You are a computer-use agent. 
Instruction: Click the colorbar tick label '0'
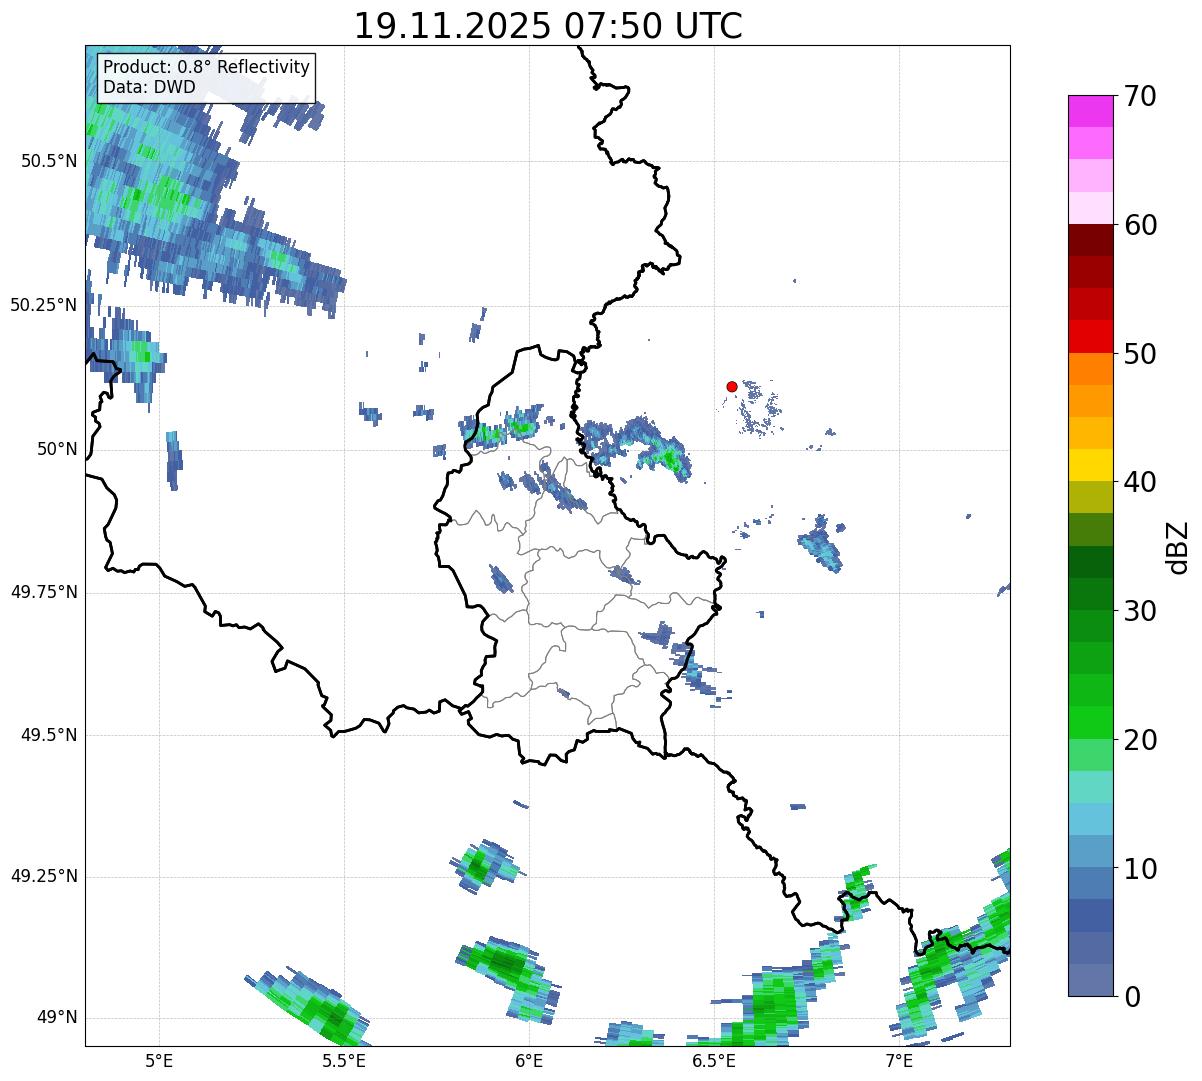1131,997
